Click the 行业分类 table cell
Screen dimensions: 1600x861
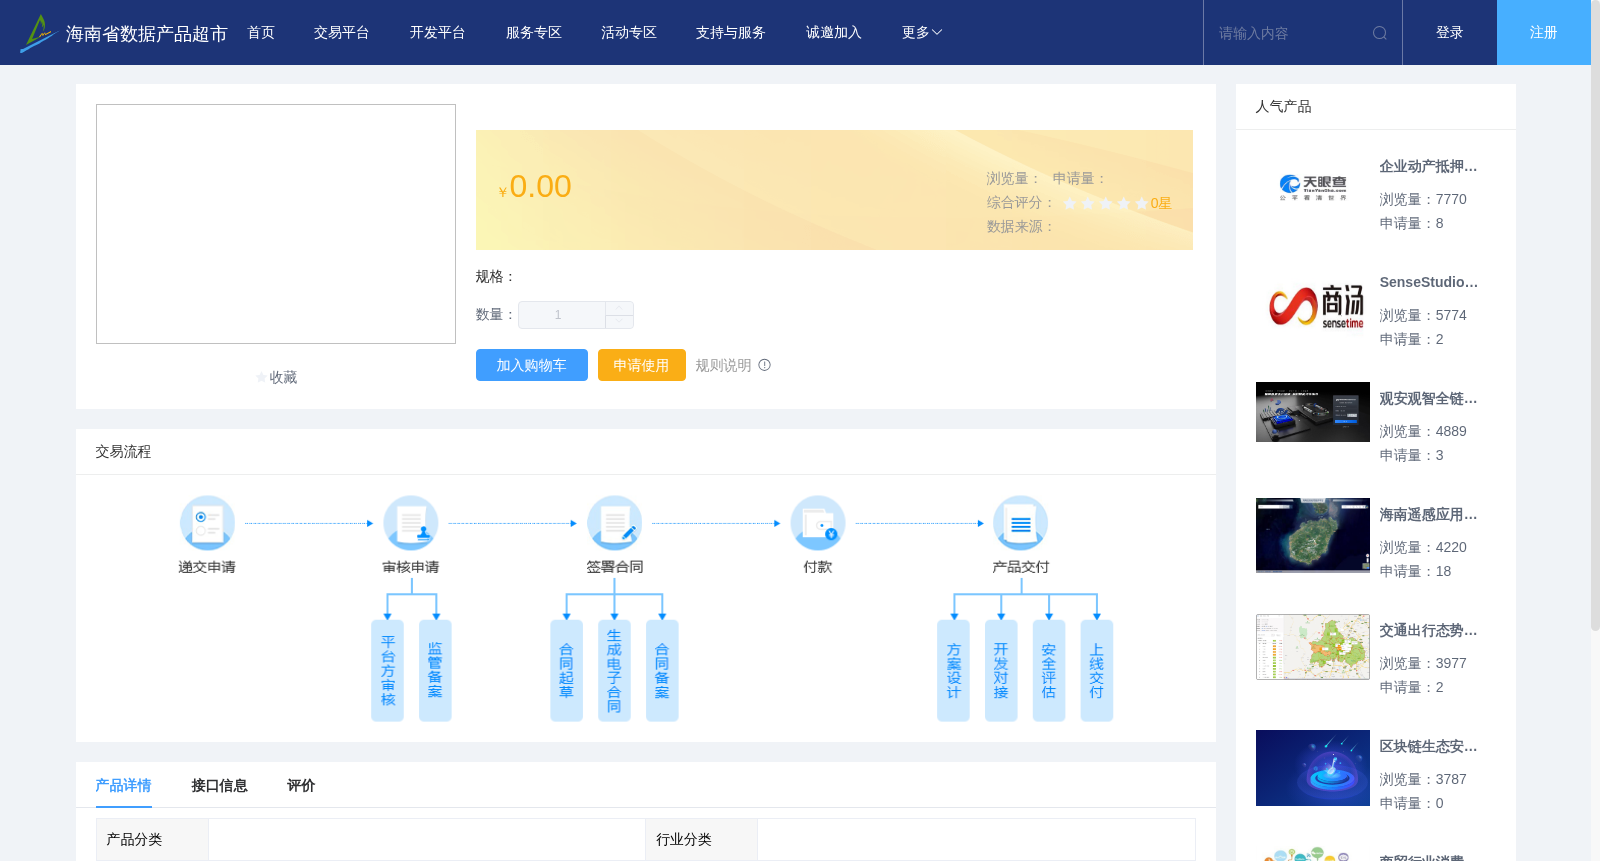click(702, 839)
